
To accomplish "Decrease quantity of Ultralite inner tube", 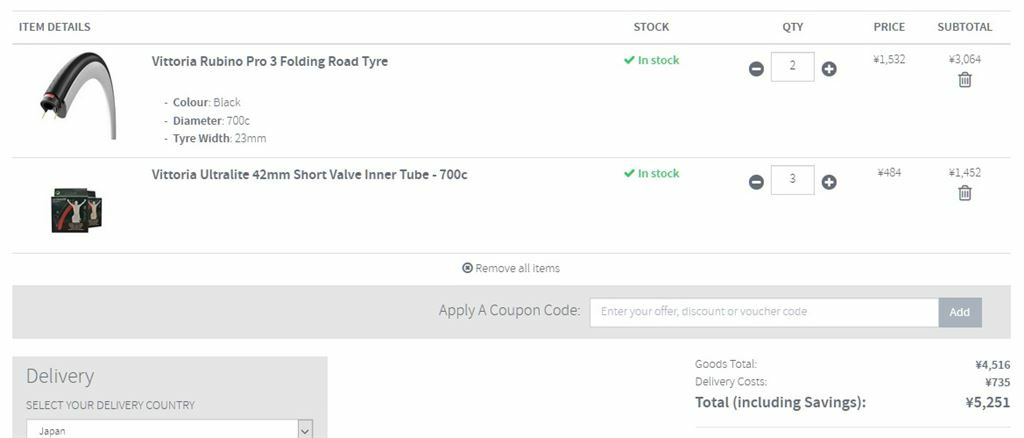I will tap(756, 182).
